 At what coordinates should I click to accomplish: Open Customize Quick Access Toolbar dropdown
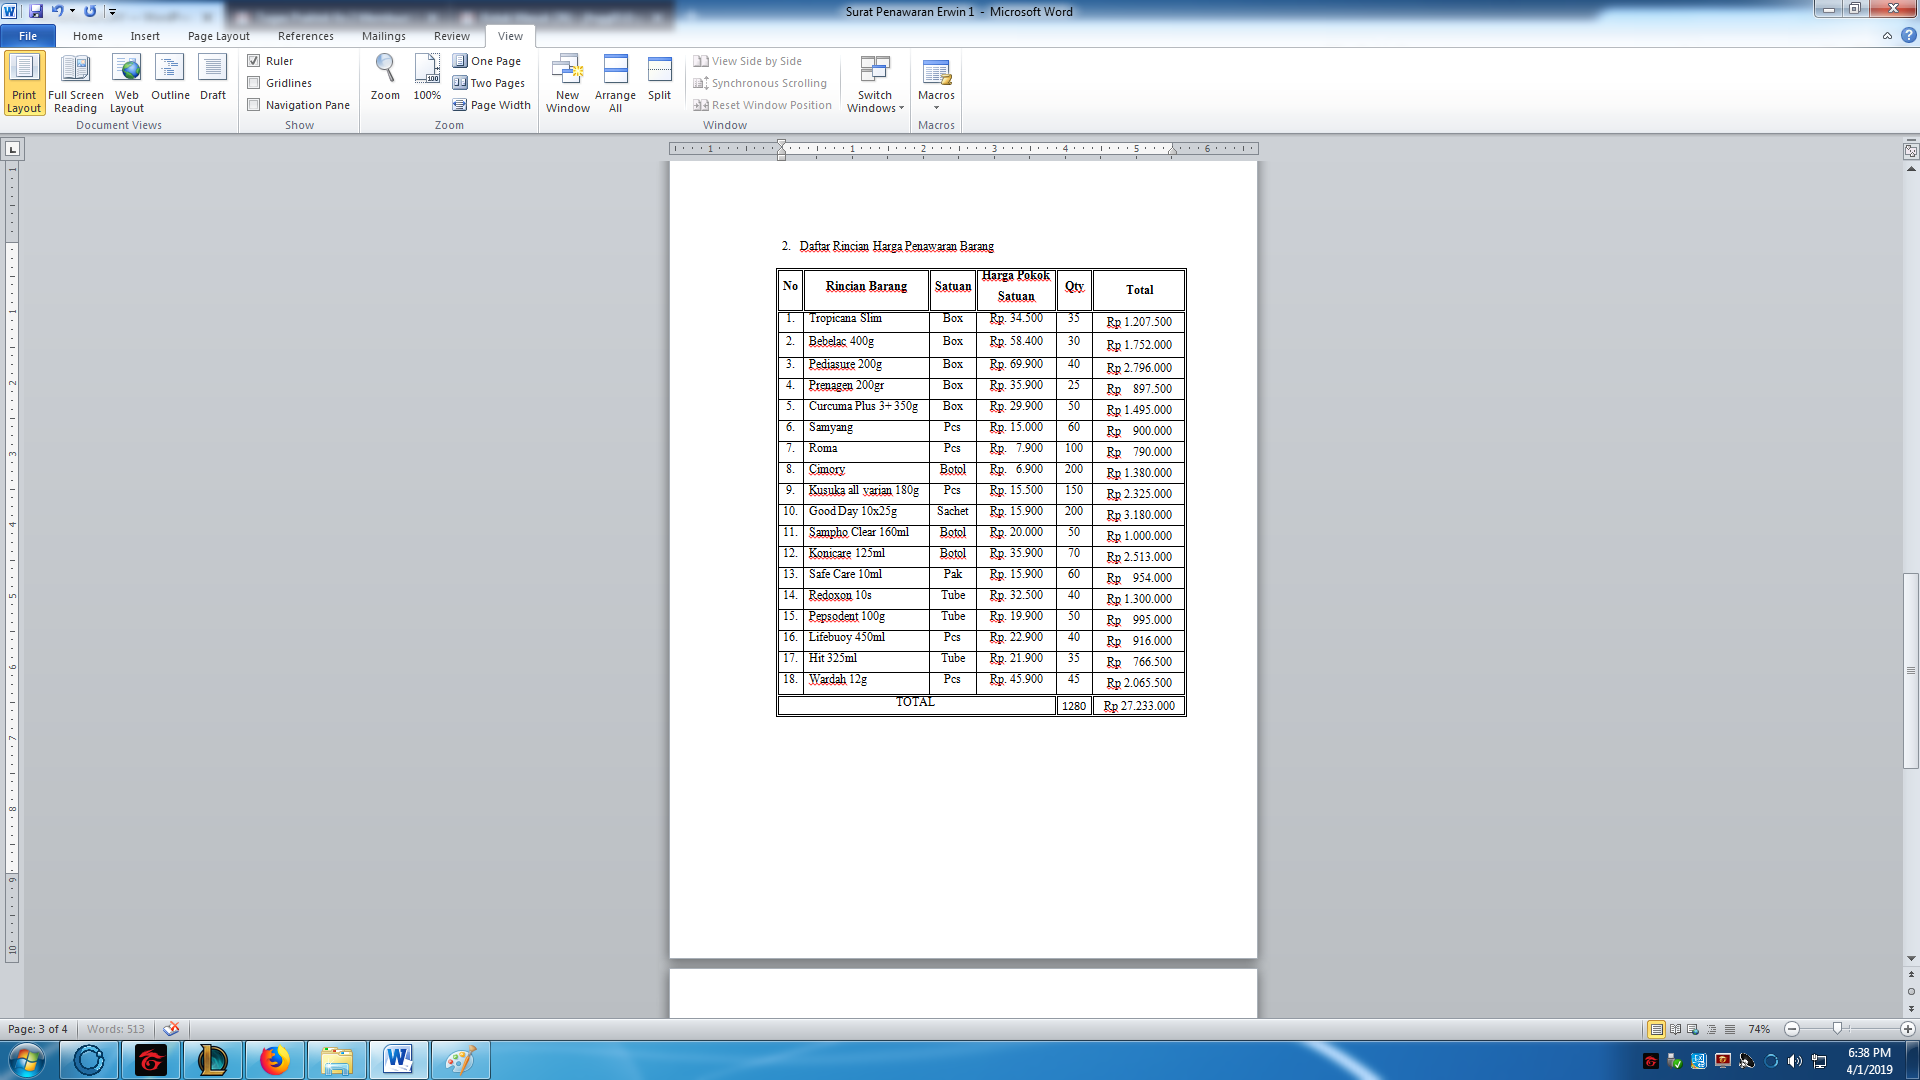112,12
